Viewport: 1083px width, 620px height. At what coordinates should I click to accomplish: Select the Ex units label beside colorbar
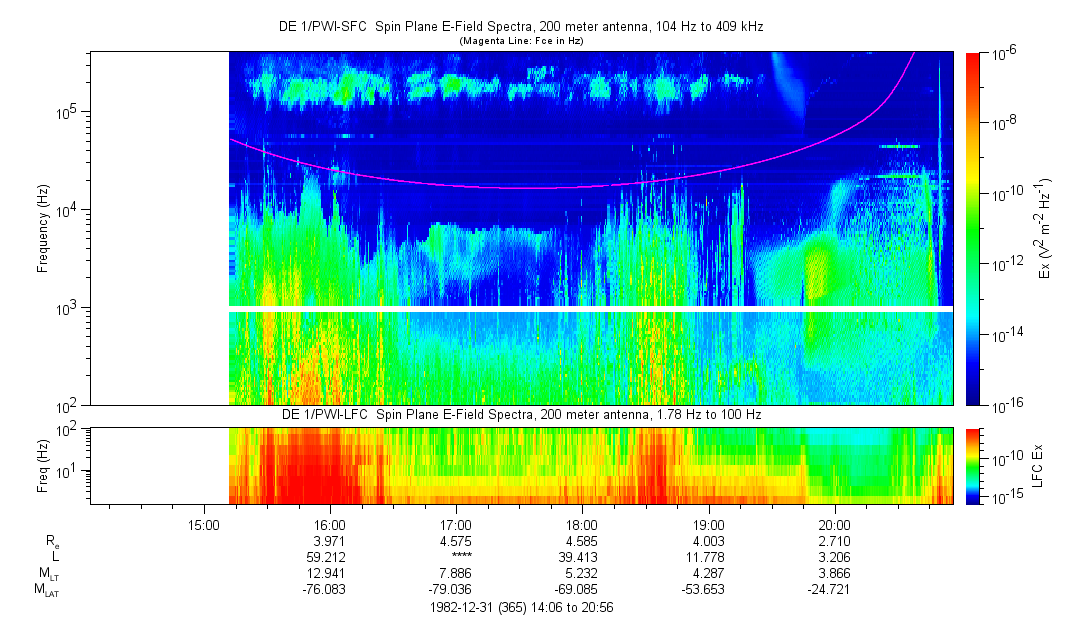coord(1046,228)
